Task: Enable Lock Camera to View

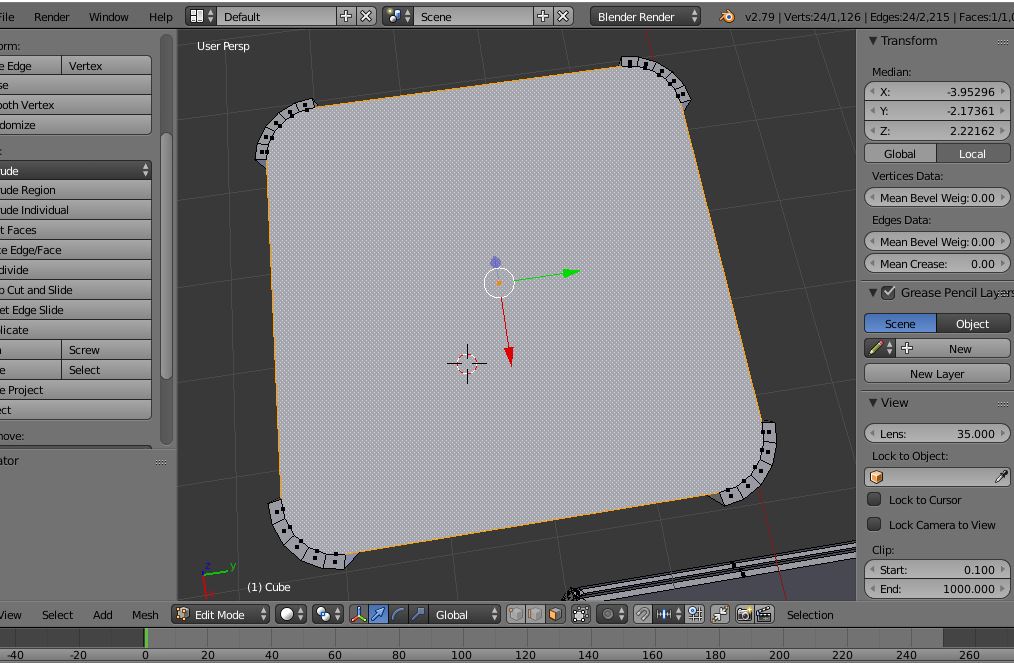Action: [875, 525]
